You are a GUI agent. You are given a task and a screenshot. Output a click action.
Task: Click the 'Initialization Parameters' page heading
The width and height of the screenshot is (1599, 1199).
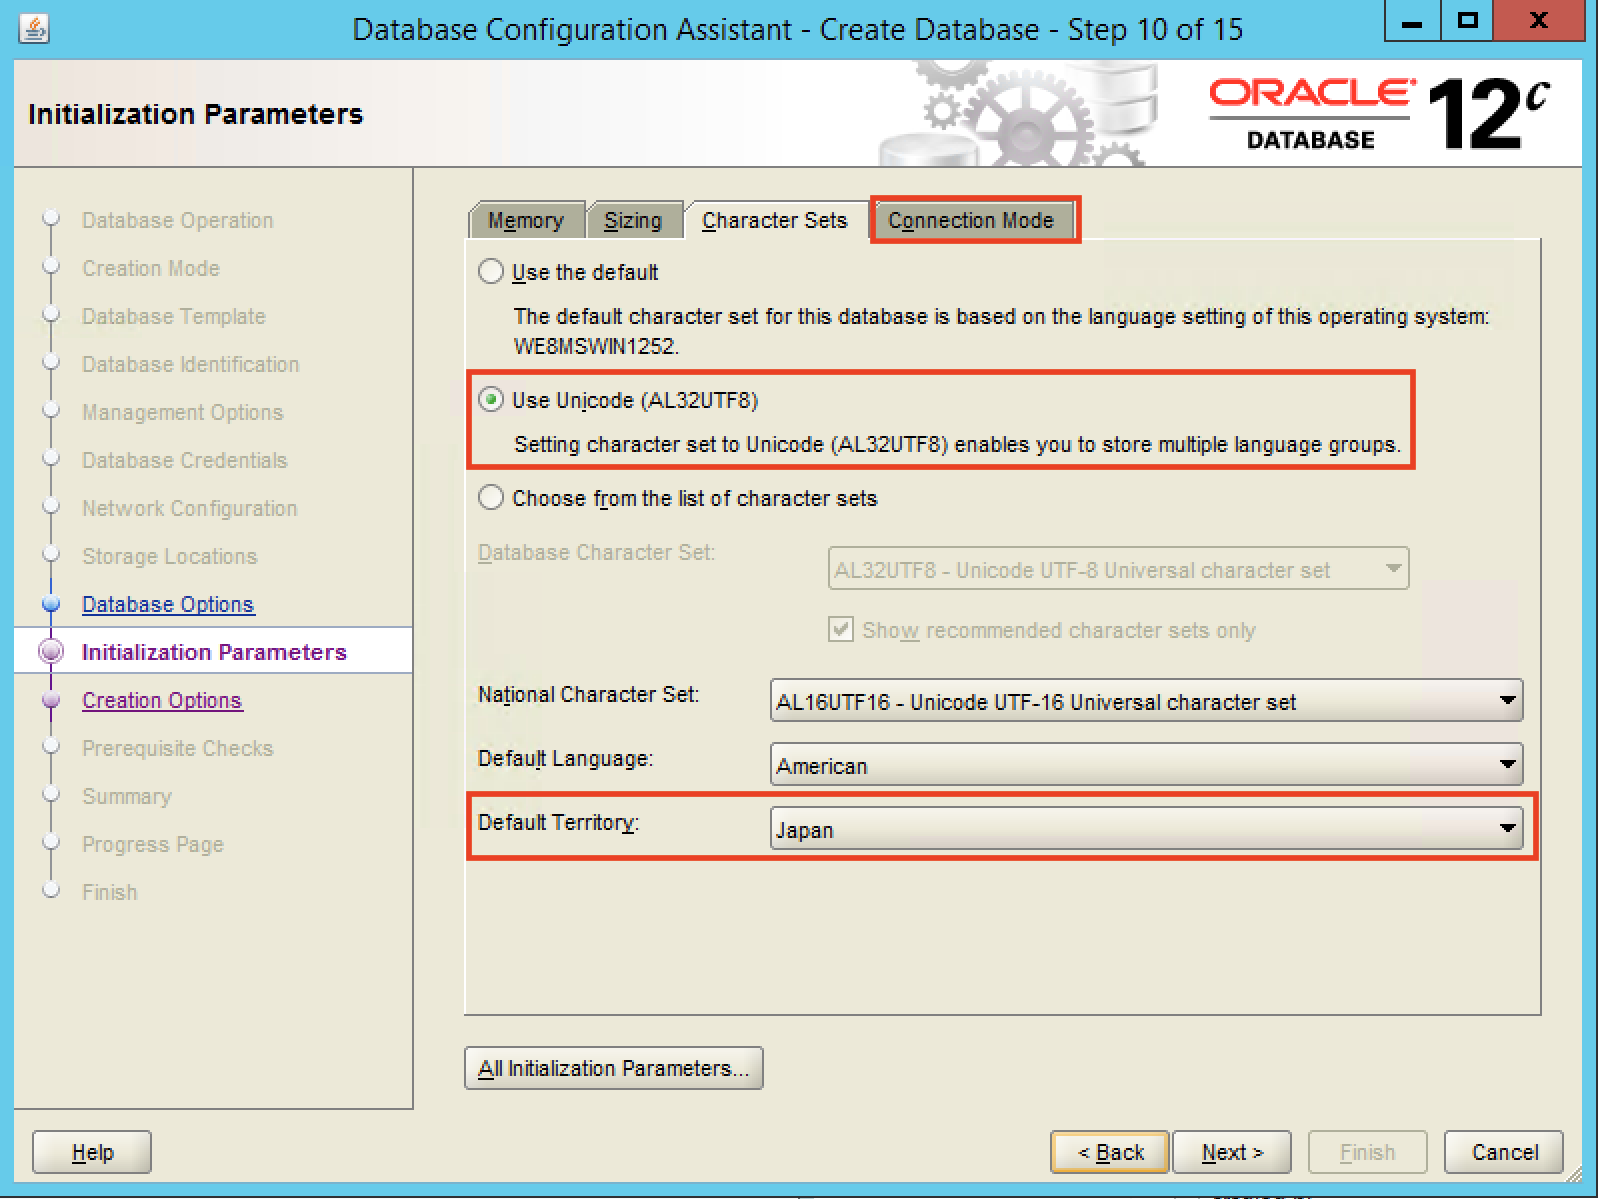(x=196, y=114)
